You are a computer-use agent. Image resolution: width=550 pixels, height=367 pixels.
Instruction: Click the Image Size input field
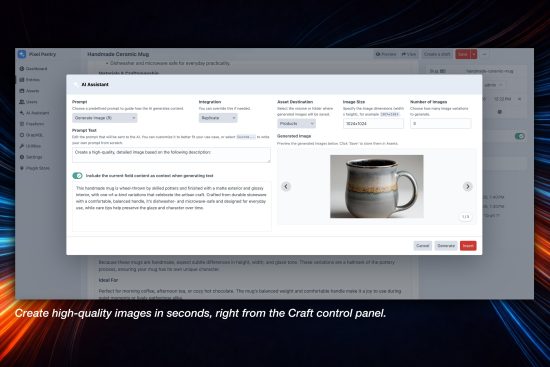(373, 124)
